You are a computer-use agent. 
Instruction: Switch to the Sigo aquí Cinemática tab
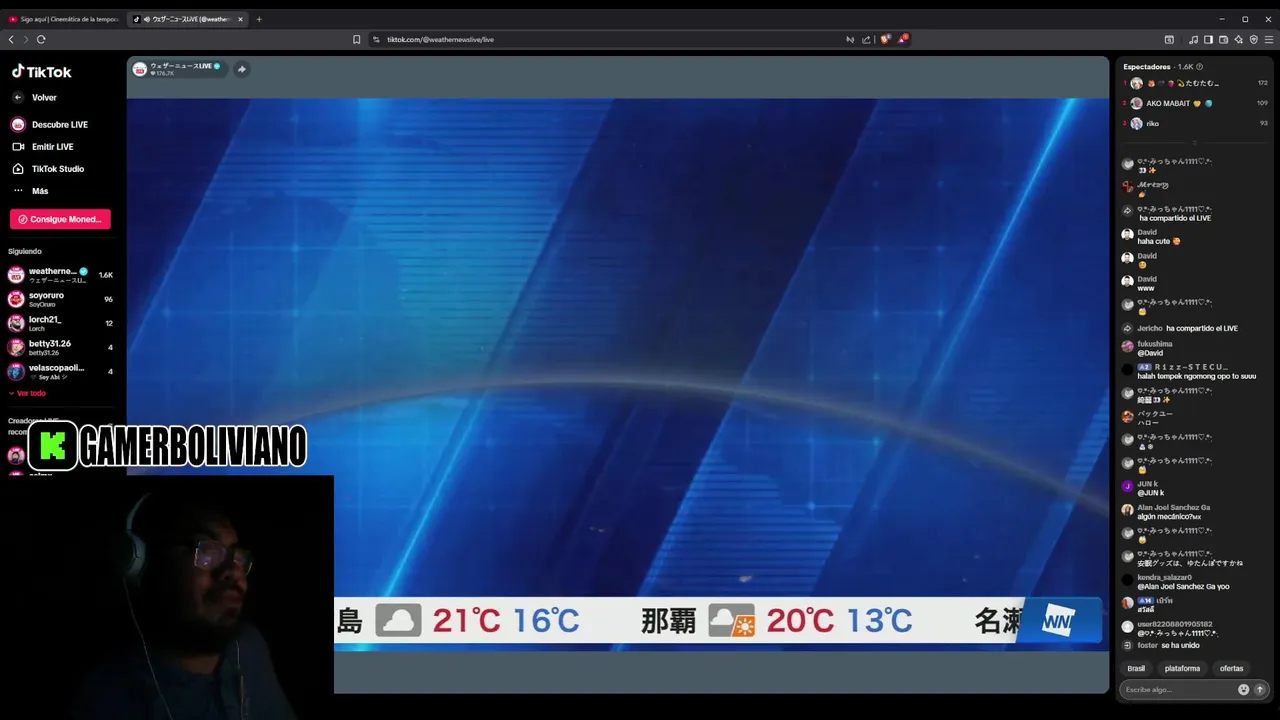click(x=63, y=19)
